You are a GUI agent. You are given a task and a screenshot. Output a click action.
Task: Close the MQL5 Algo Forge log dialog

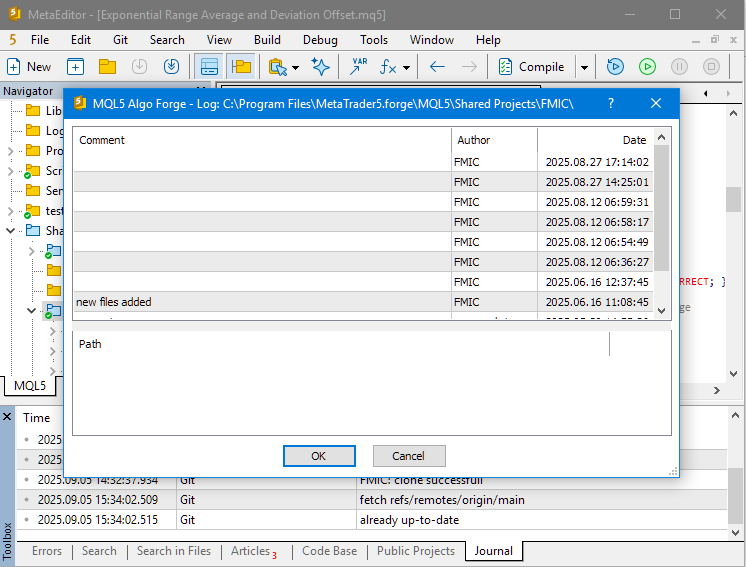(656, 103)
